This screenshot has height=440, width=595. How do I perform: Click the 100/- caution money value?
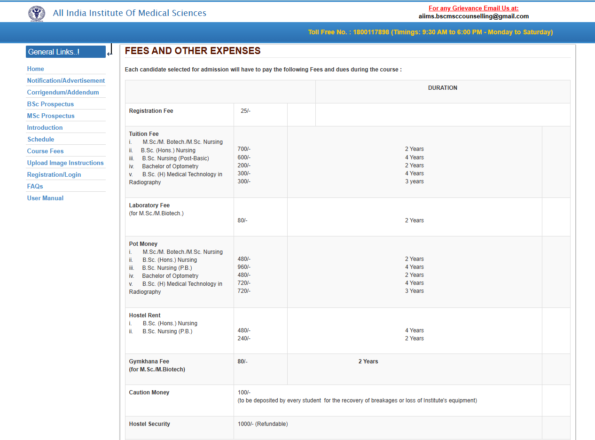pos(244,392)
